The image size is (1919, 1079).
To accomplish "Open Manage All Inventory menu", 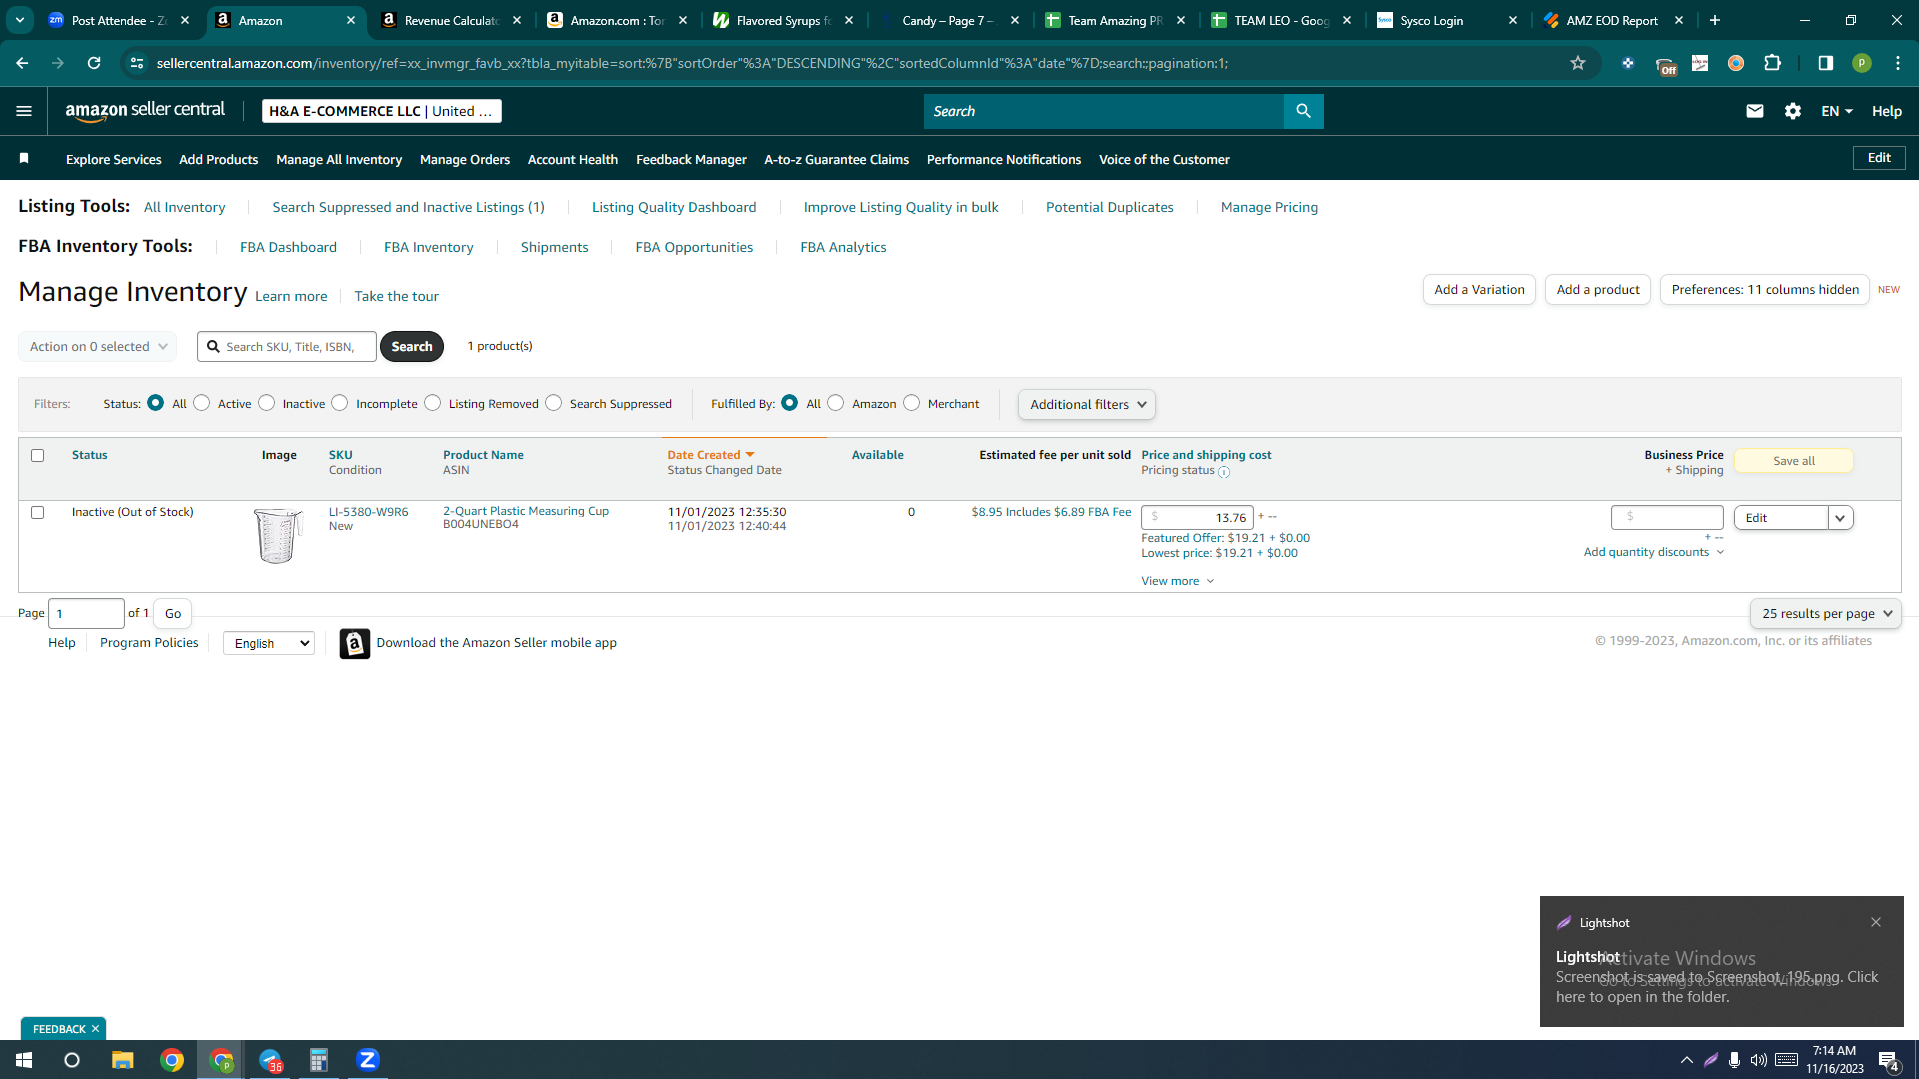I will (339, 159).
